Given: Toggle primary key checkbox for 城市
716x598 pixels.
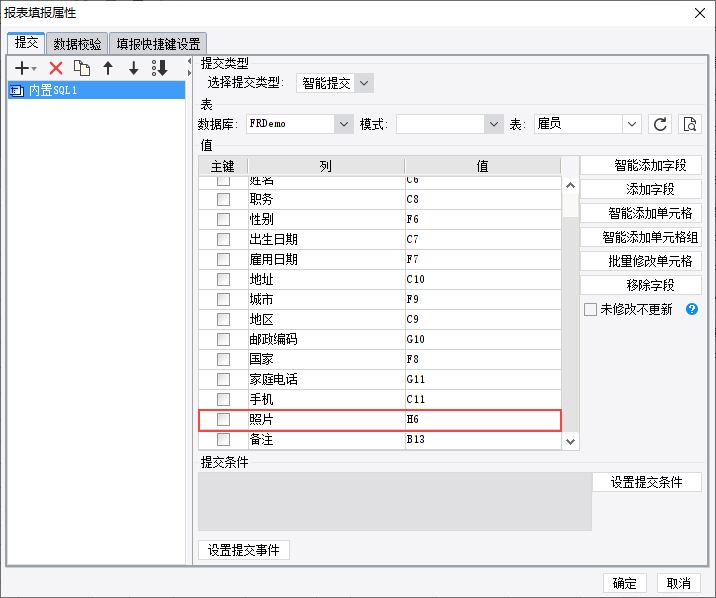Looking at the screenshot, I should coord(223,299).
